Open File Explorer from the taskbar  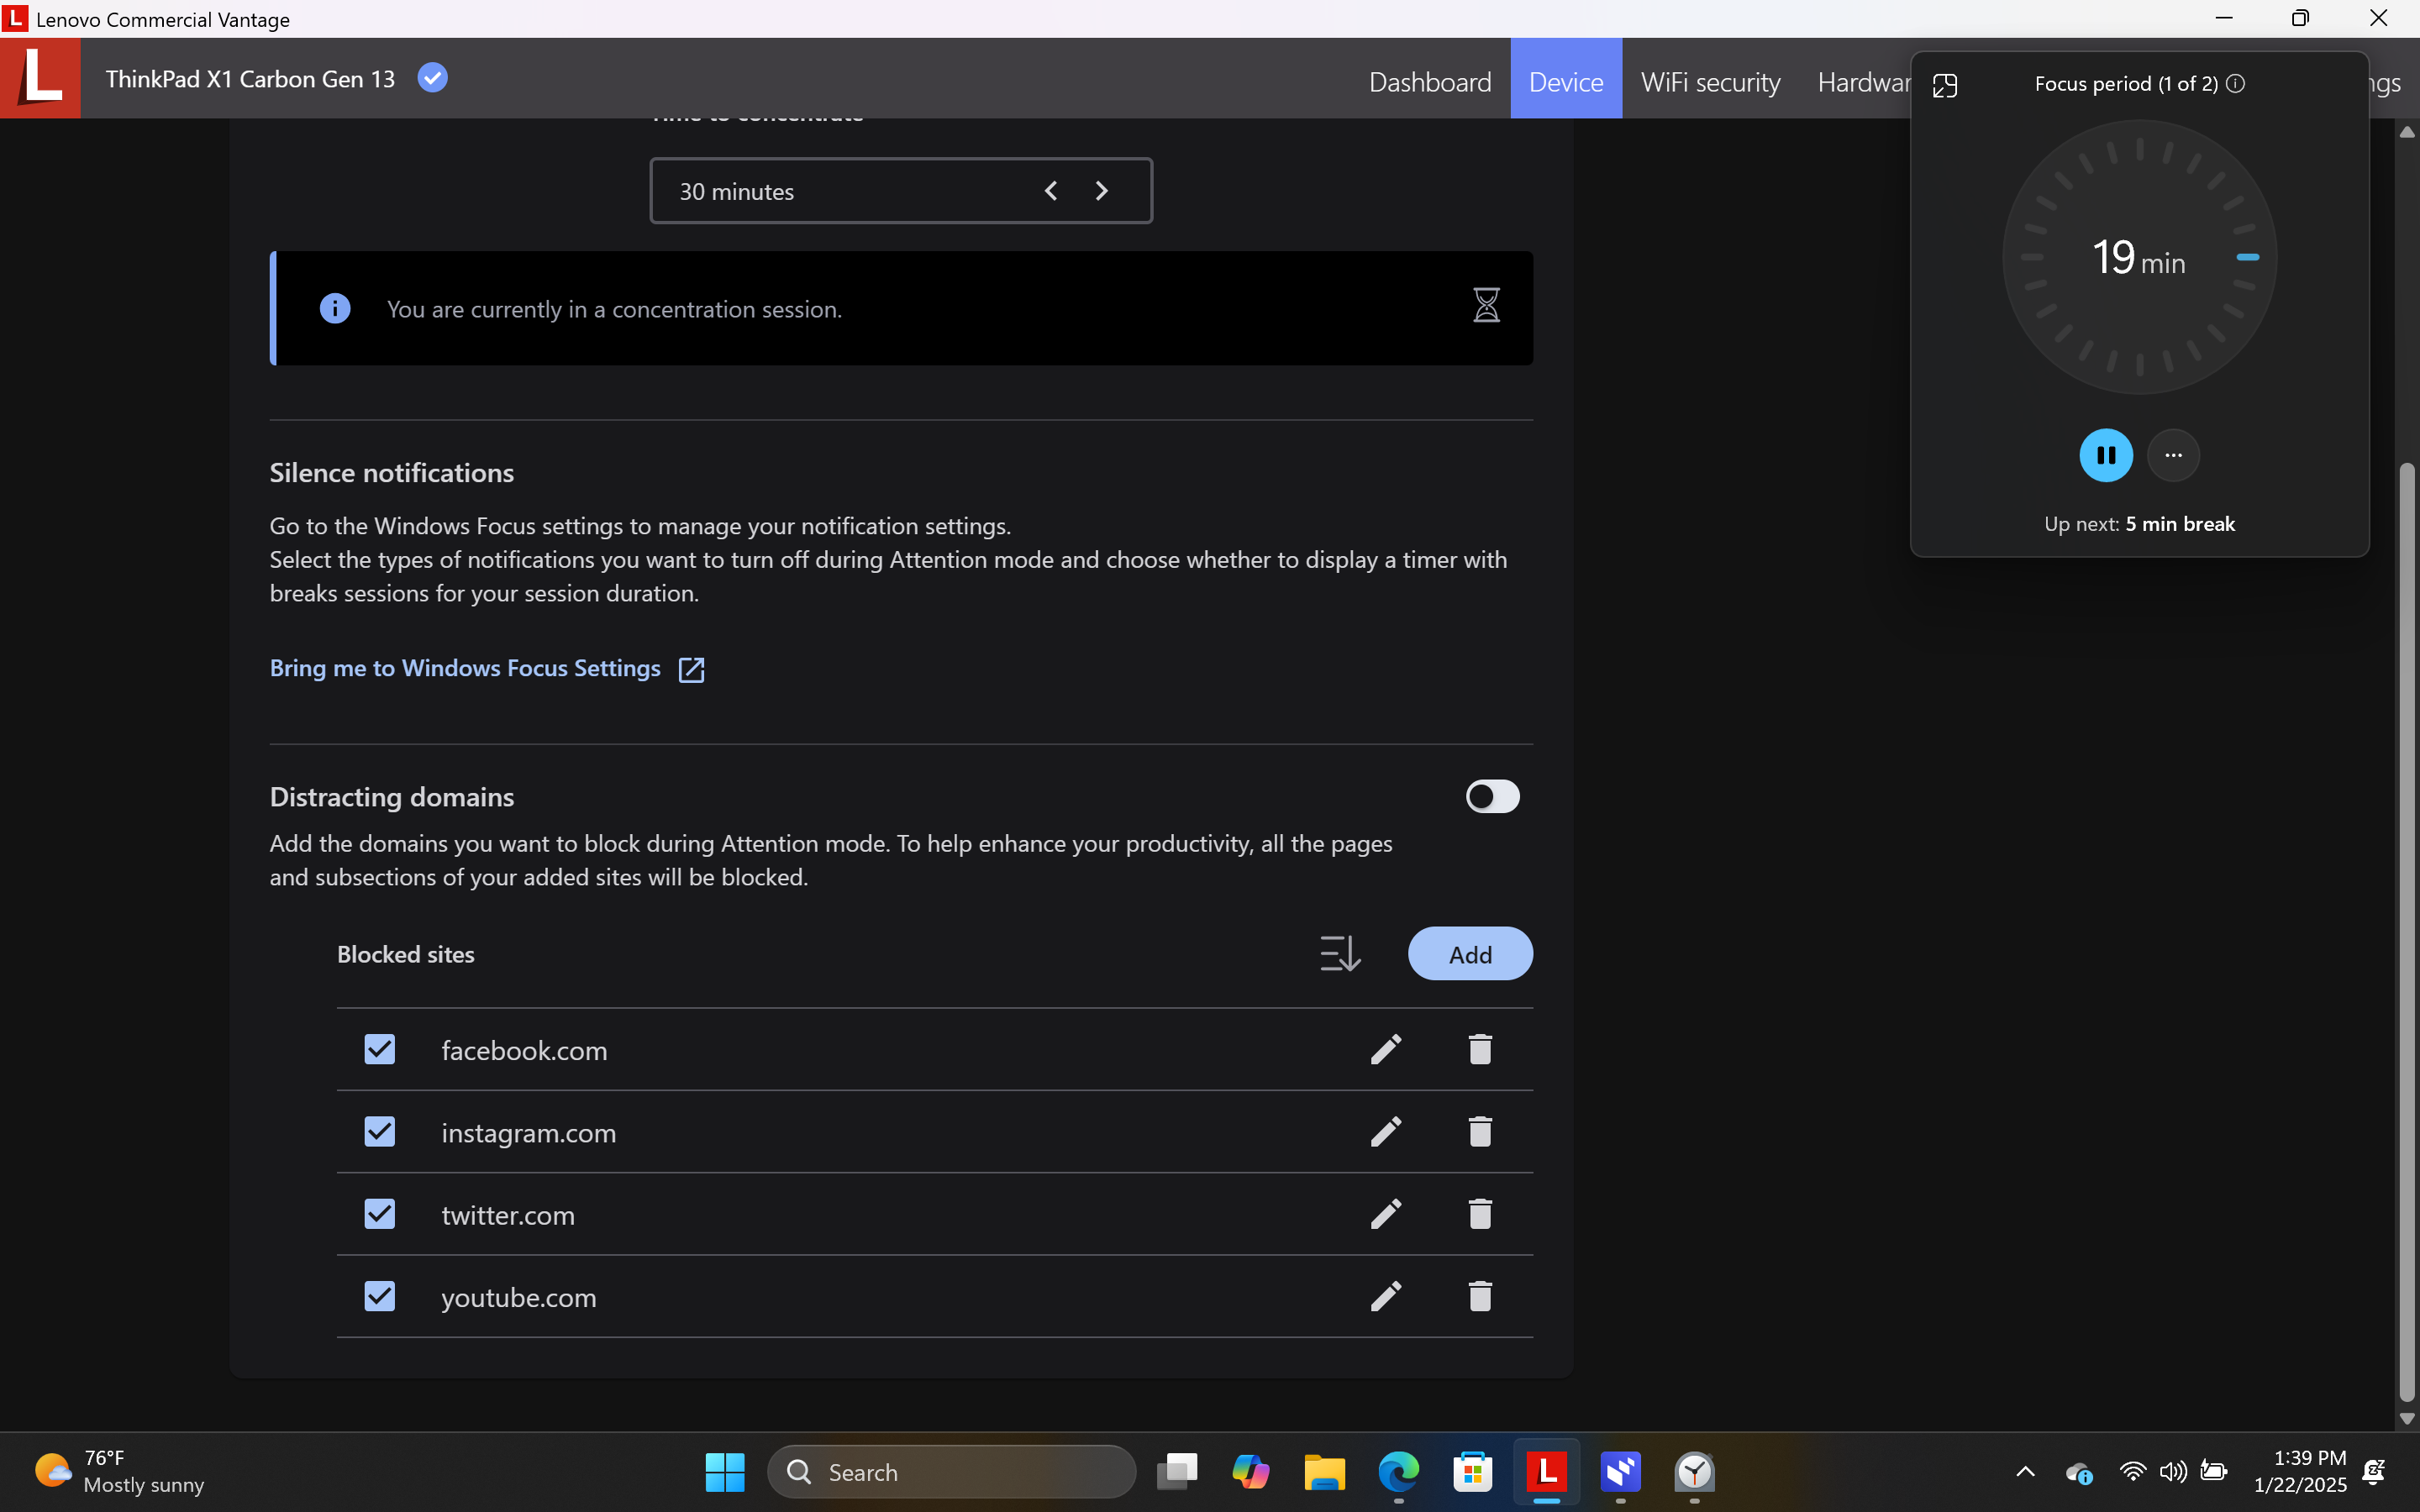[x=1325, y=1472]
